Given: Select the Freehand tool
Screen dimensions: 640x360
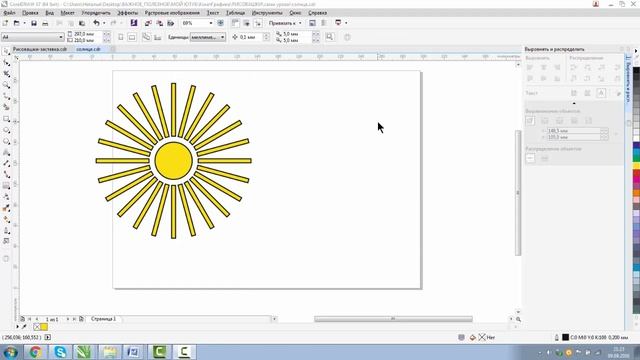Looking at the screenshot, I should (x=6, y=96).
